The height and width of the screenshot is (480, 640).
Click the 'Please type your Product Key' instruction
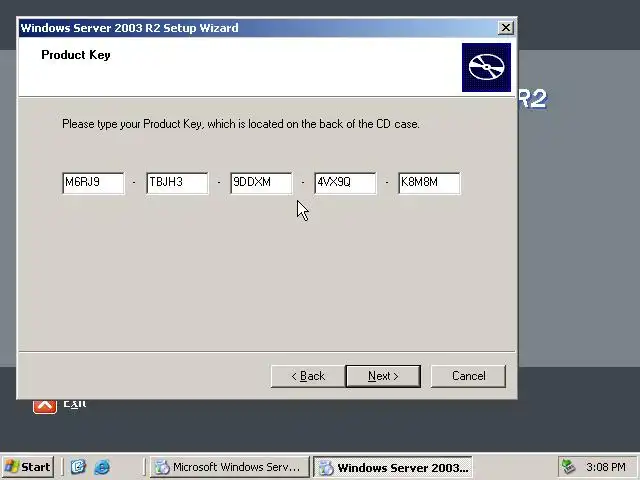tap(241, 124)
